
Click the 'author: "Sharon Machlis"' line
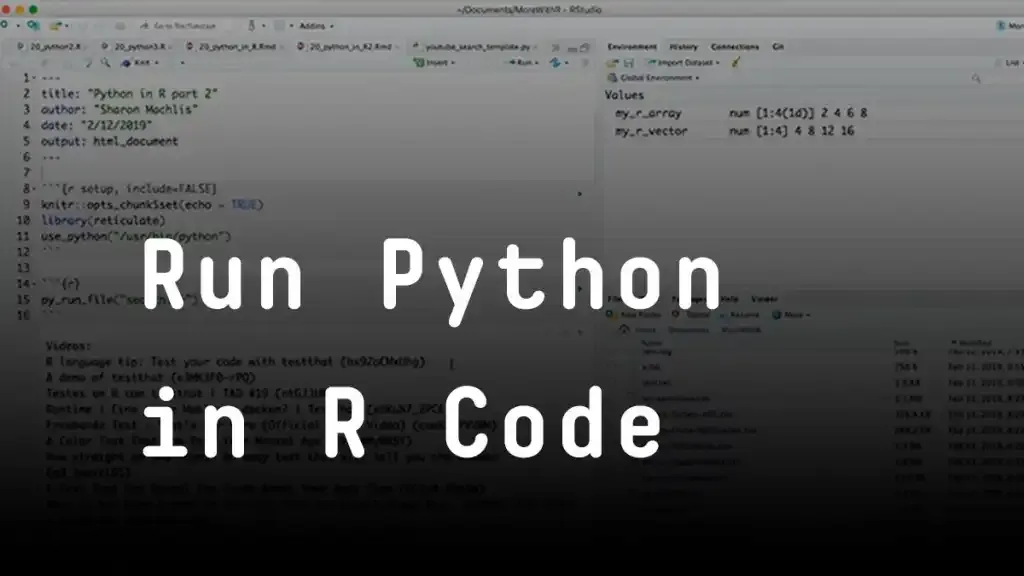click(x=119, y=109)
